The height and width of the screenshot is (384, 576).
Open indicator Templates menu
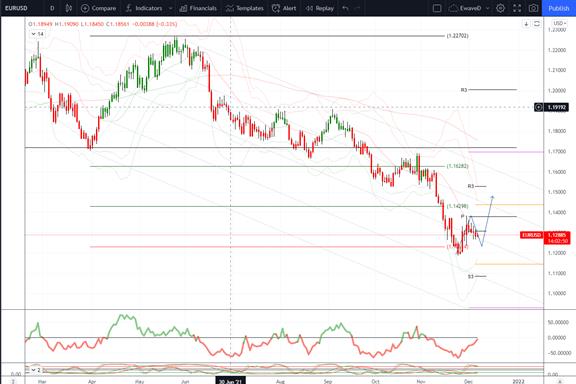click(245, 8)
